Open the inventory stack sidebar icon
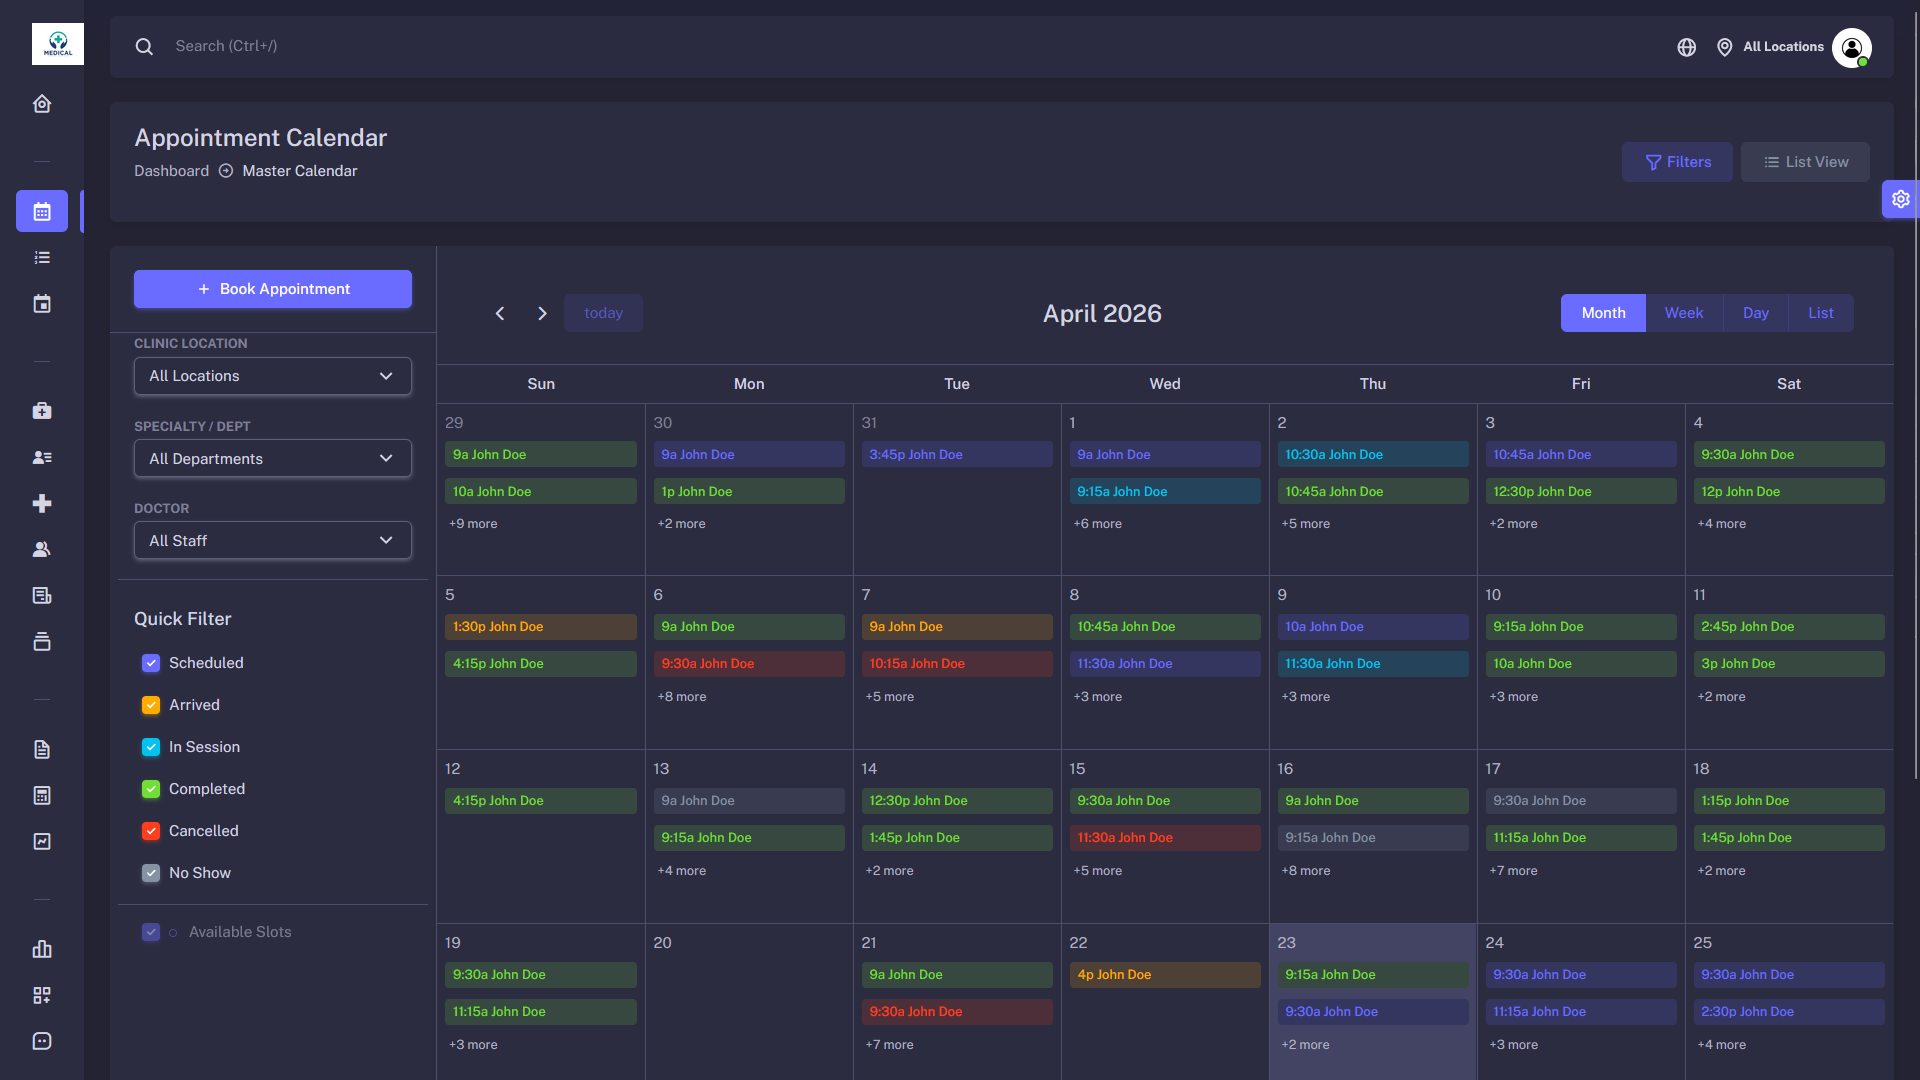The width and height of the screenshot is (1920, 1080). click(42, 642)
